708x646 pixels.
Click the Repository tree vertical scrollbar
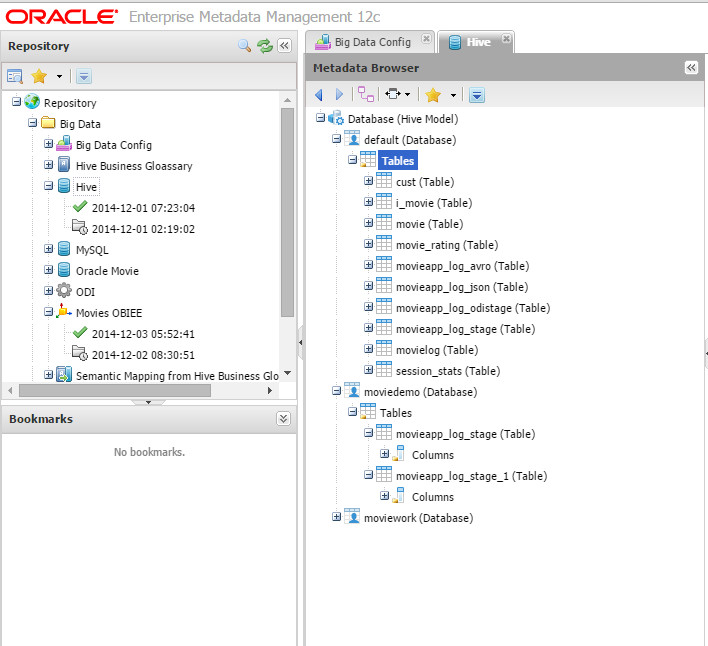pyautogui.click(x=287, y=212)
